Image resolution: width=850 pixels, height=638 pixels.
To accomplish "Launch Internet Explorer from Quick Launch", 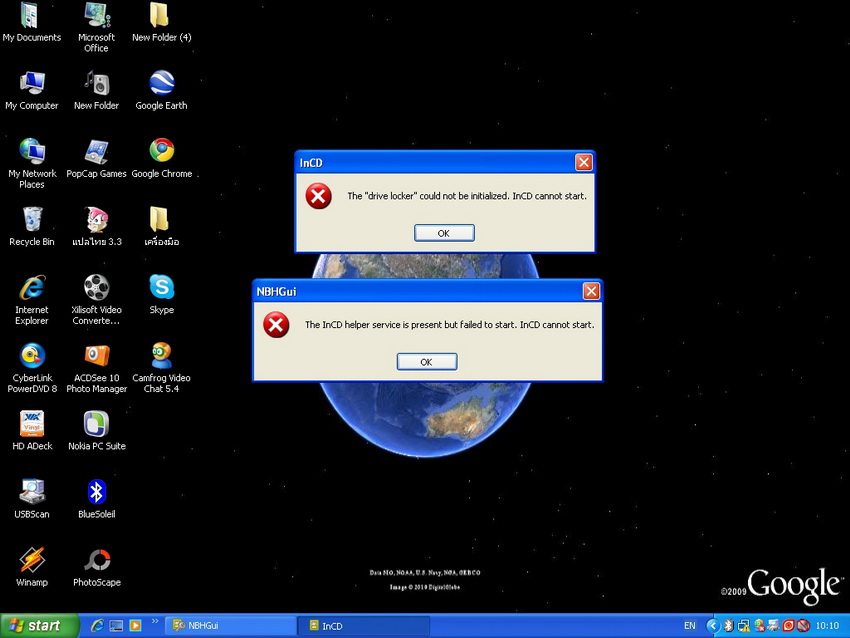I will click(x=97, y=626).
